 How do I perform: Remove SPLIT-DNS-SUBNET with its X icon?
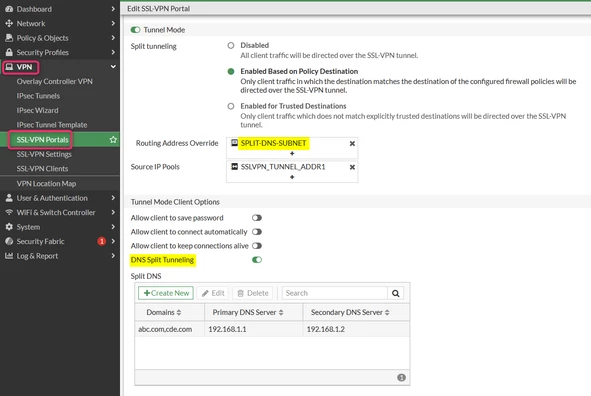352,143
